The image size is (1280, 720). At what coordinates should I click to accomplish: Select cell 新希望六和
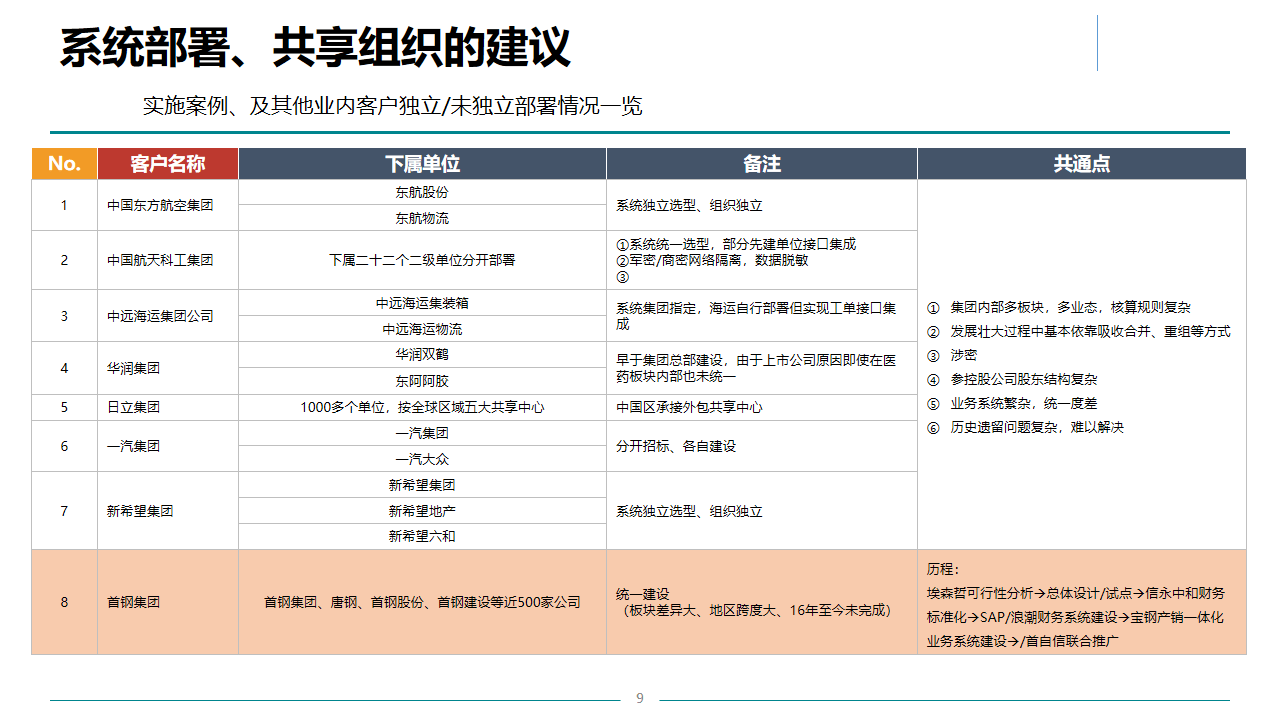point(422,536)
